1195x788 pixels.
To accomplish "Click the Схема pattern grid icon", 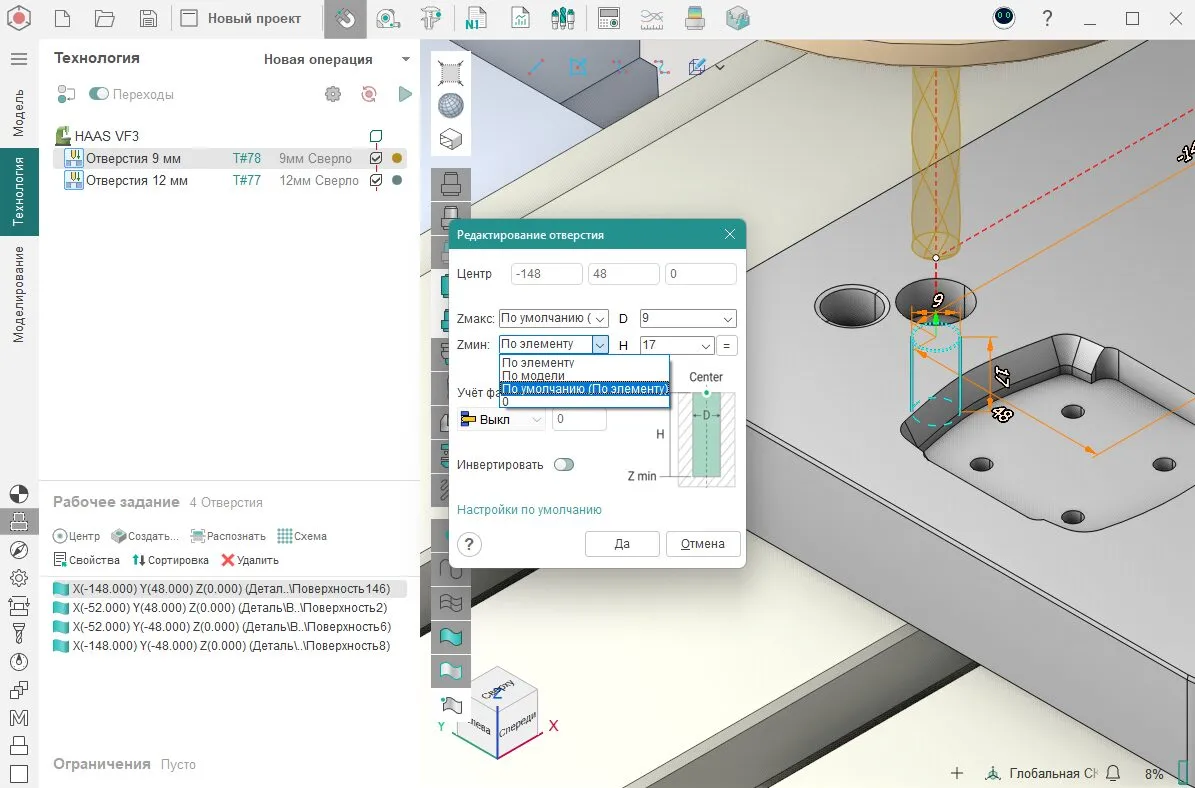I will [285, 536].
